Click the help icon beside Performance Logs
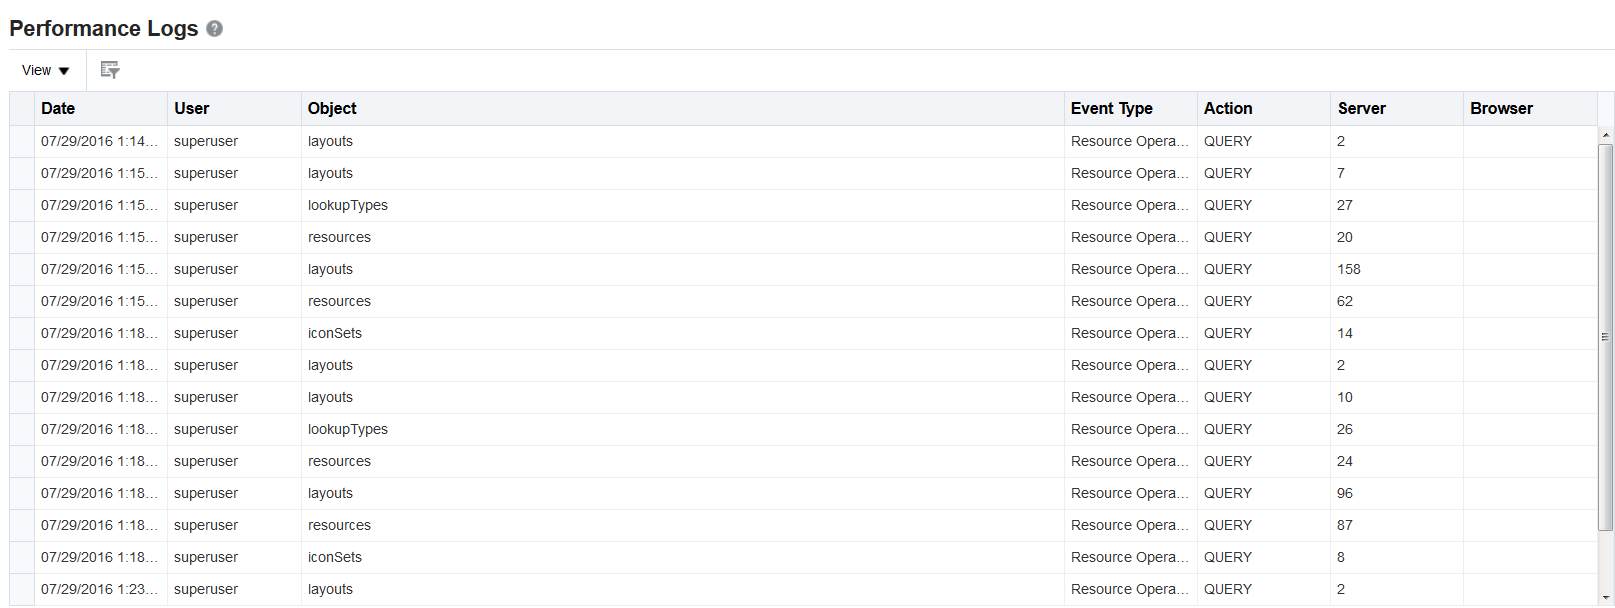The width and height of the screenshot is (1615, 608). pos(214,29)
